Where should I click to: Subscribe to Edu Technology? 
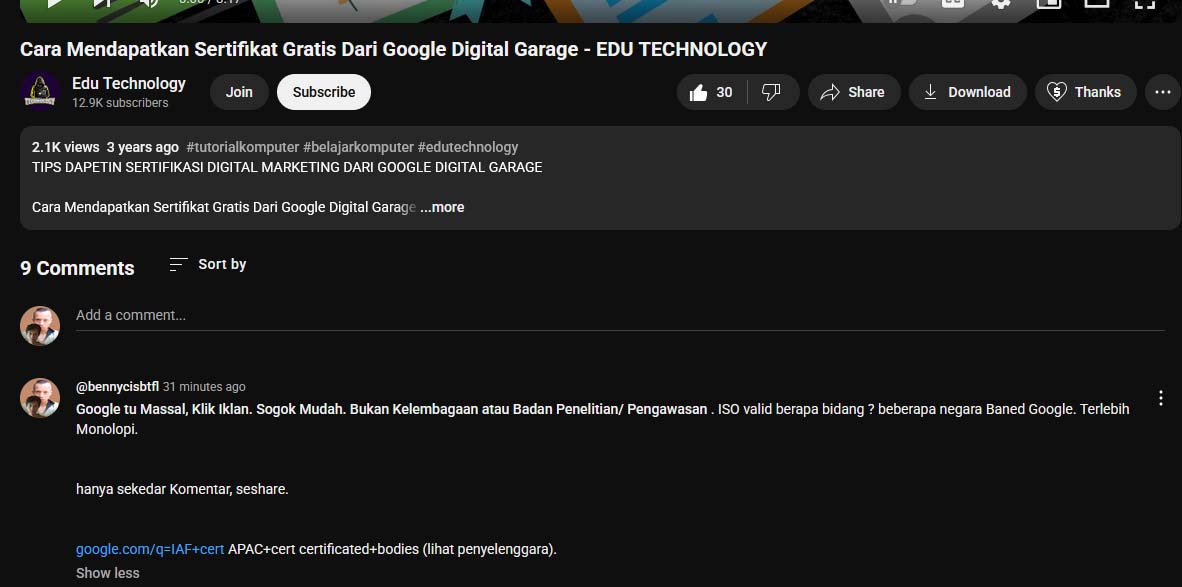323,92
